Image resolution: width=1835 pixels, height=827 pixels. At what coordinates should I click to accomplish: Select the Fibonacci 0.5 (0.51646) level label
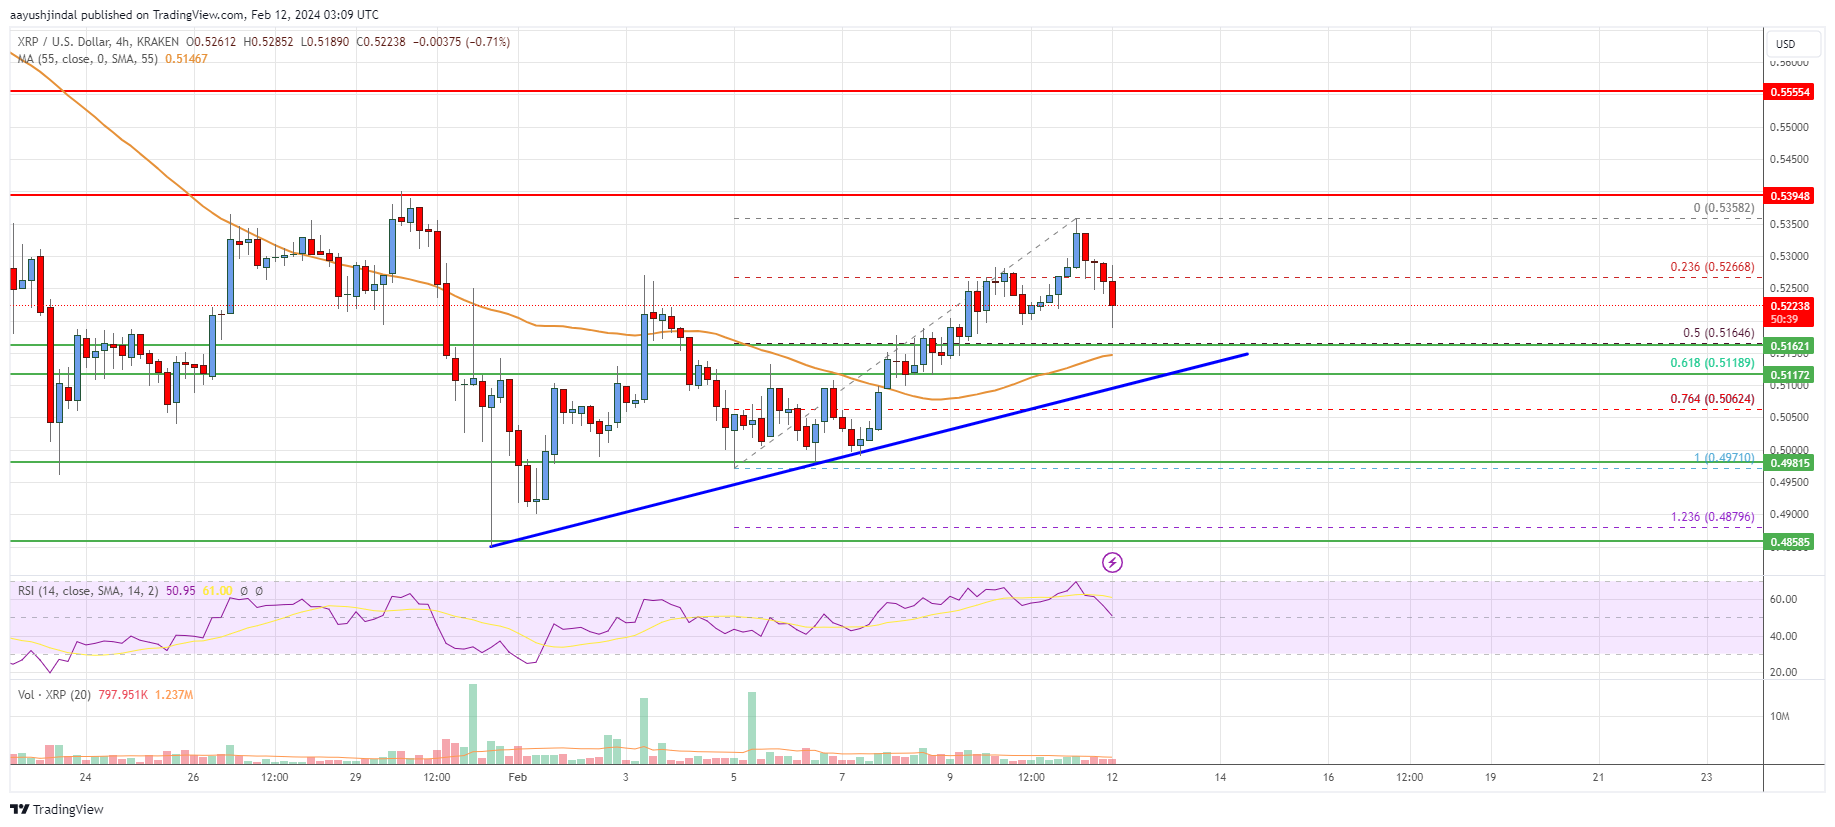1718,333
